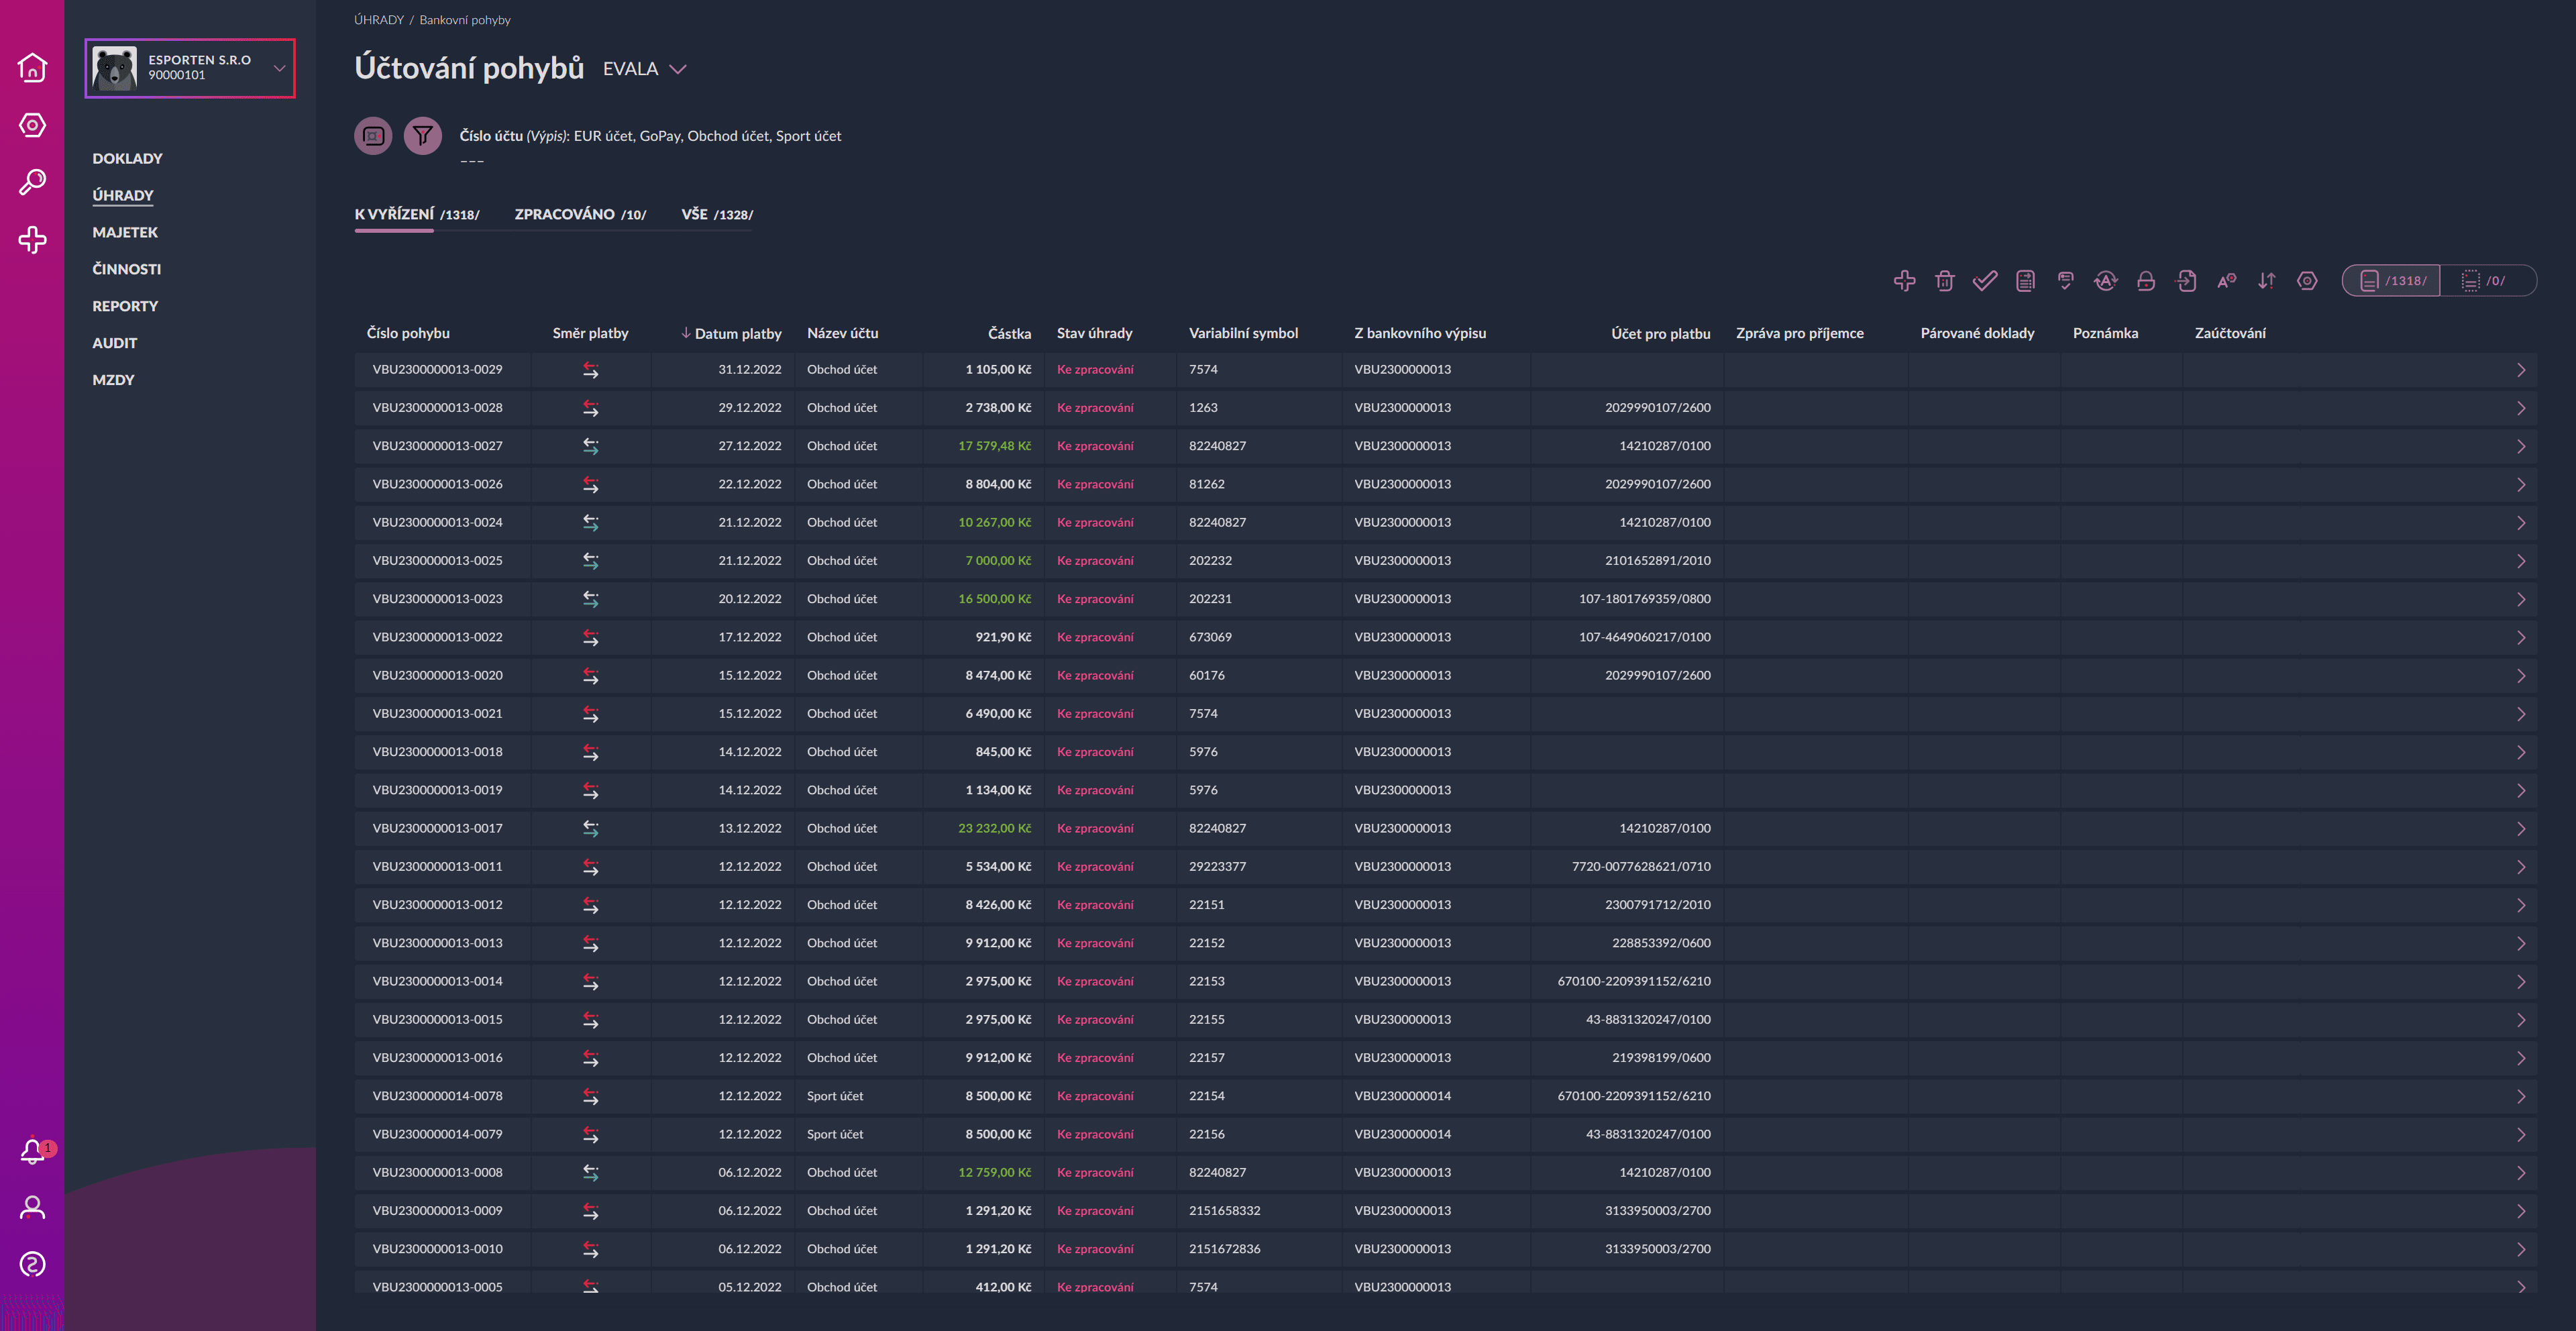Click the sort arrows icon in the toolbar

(2266, 281)
